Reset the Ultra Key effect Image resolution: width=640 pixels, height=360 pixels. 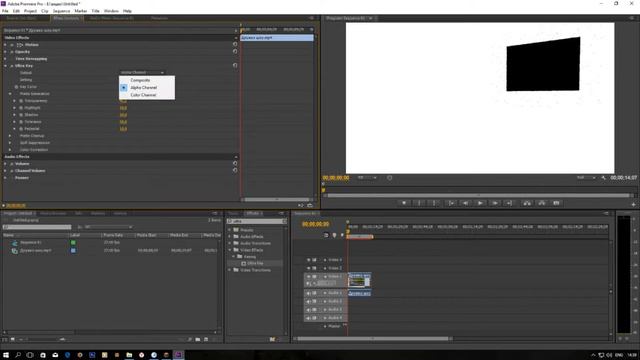pos(235,65)
